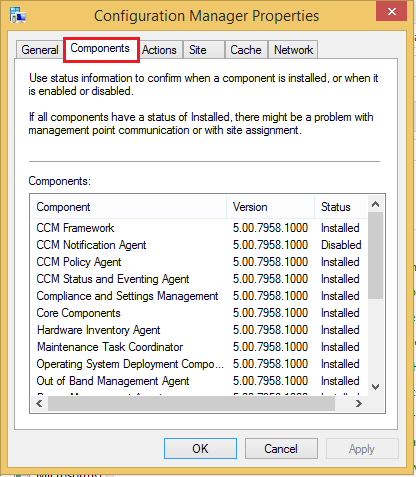Select Out of Band Management Agent row
Image resolution: width=416 pixels, height=477 pixels.
coord(199,381)
